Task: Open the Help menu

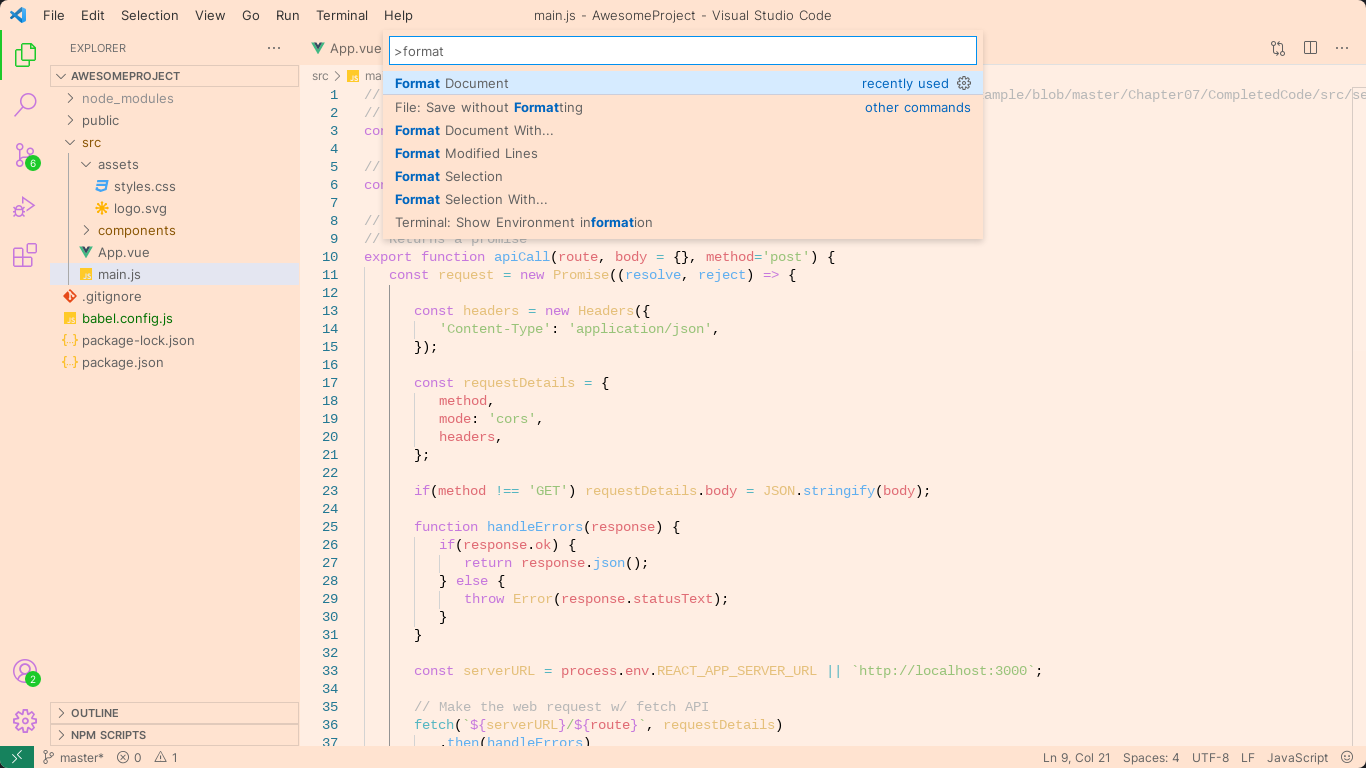Action: [x=398, y=15]
